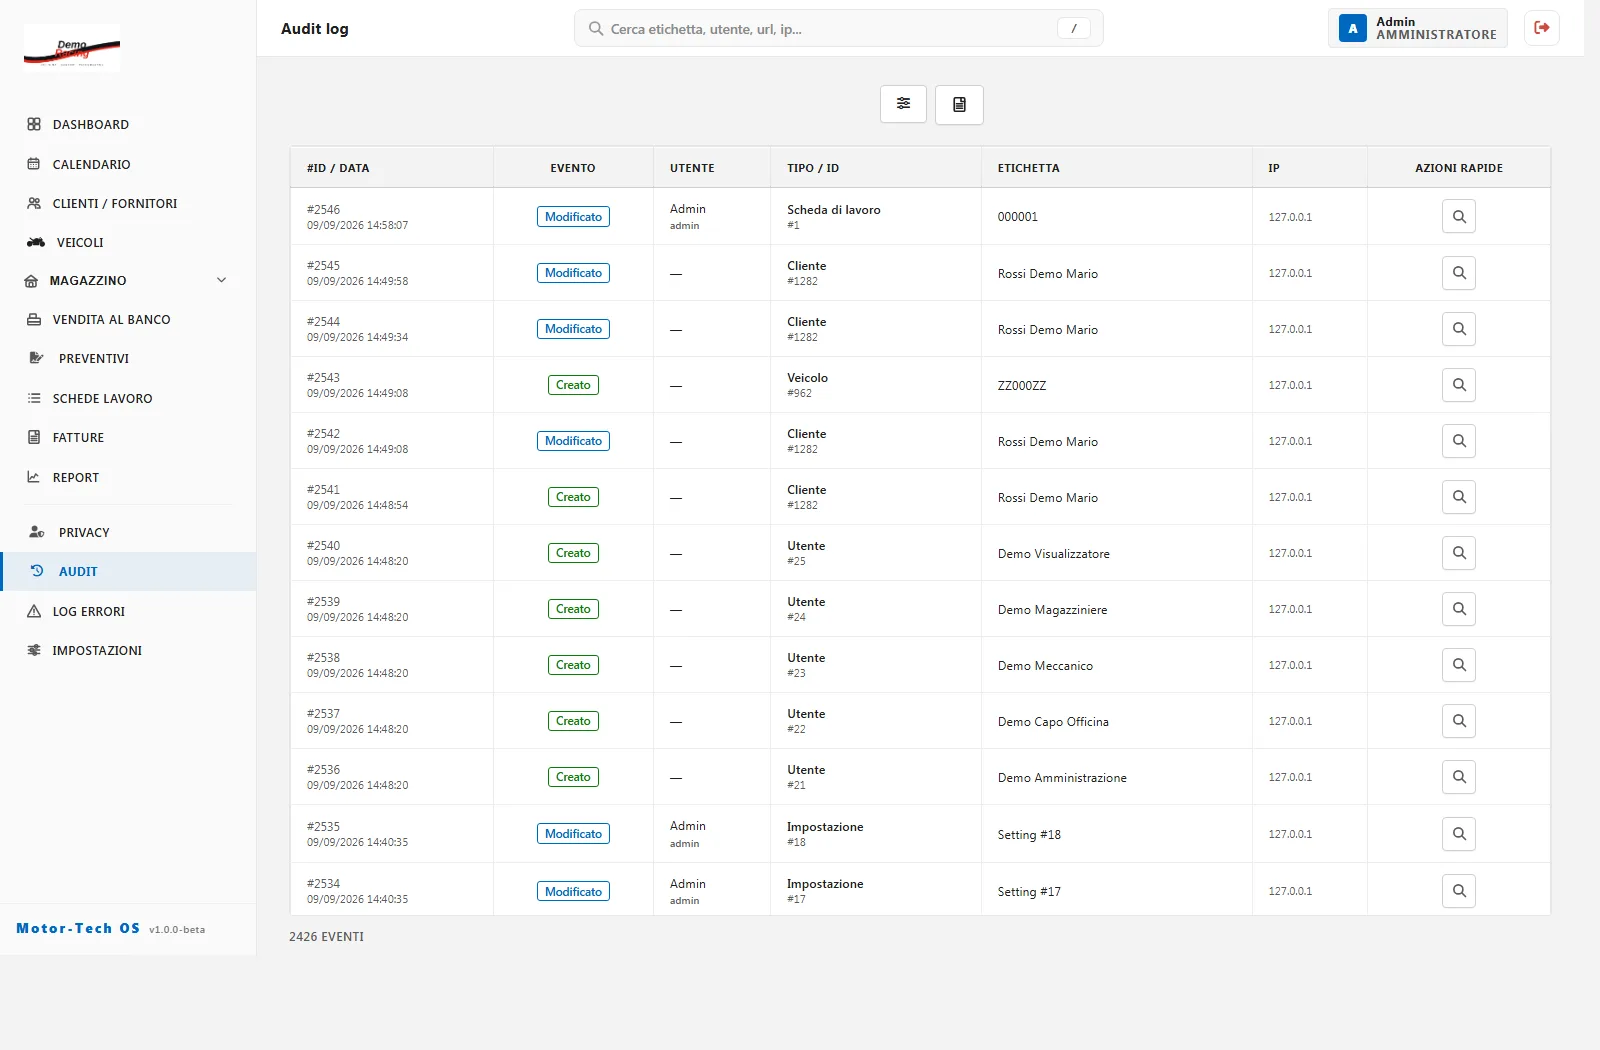Screen dimensions: 1600x1050
Task: Open Clienti / Fornitori section
Action: tap(128, 203)
